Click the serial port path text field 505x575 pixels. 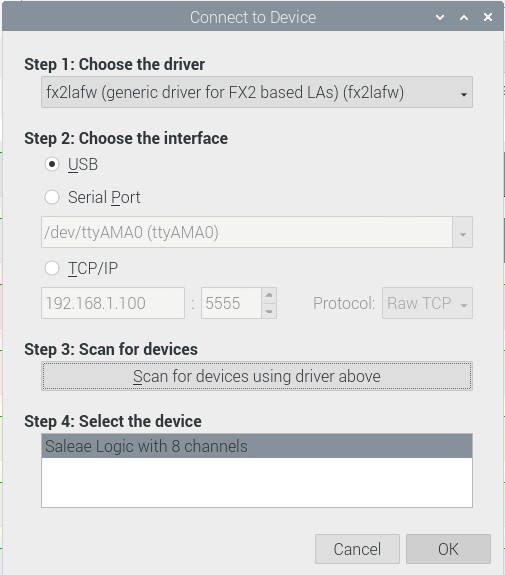(247, 232)
